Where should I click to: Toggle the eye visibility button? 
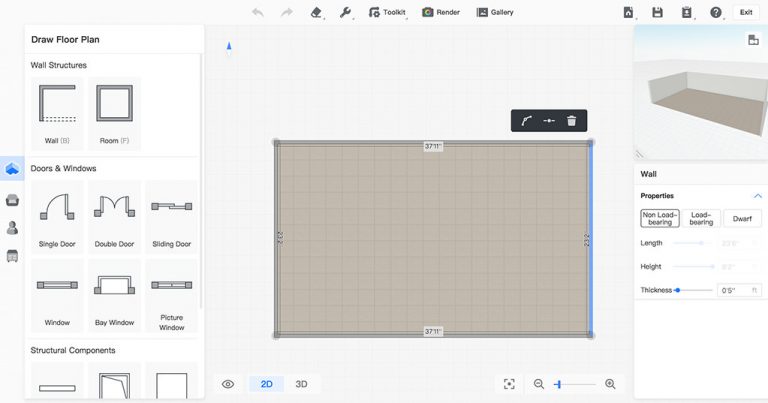pos(228,384)
